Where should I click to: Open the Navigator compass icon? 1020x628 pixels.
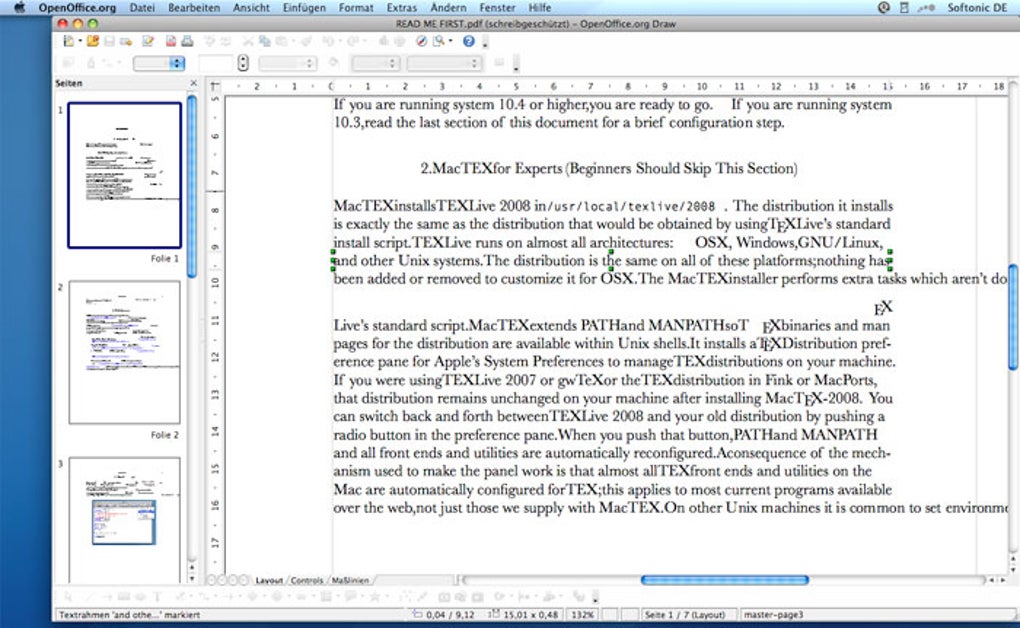click(x=422, y=41)
